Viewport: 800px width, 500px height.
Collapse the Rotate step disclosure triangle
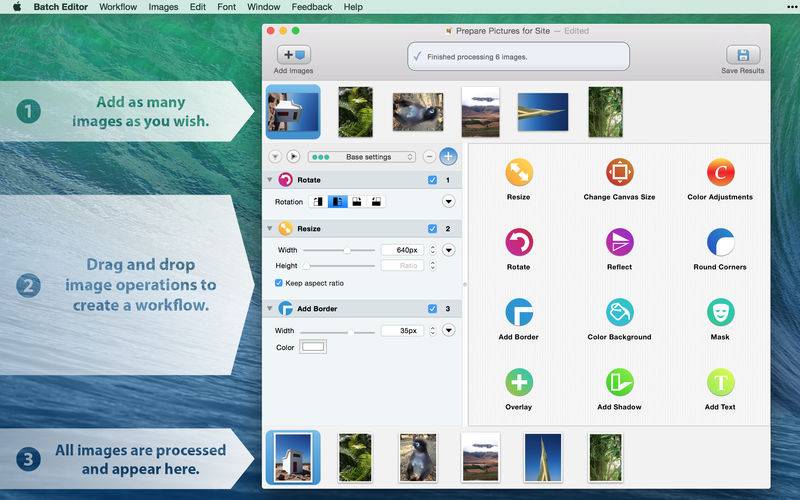pos(269,180)
